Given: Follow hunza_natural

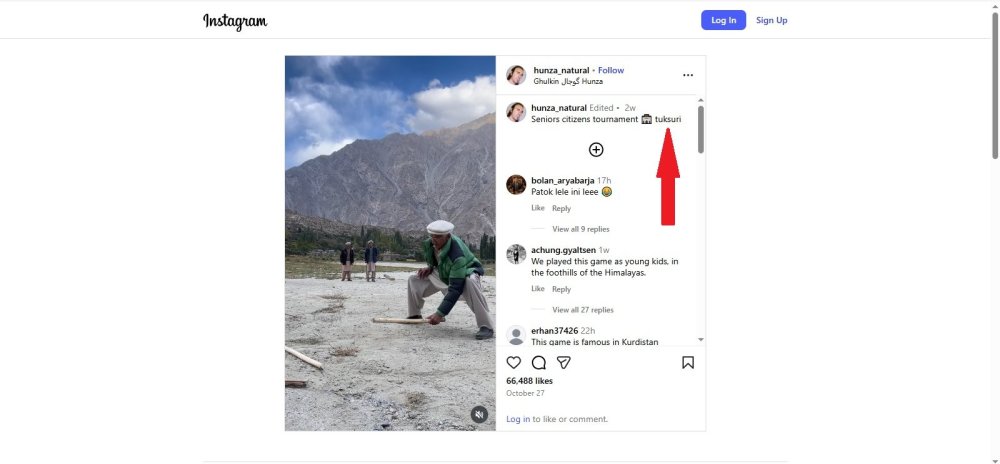Looking at the screenshot, I should coord(611,70).
